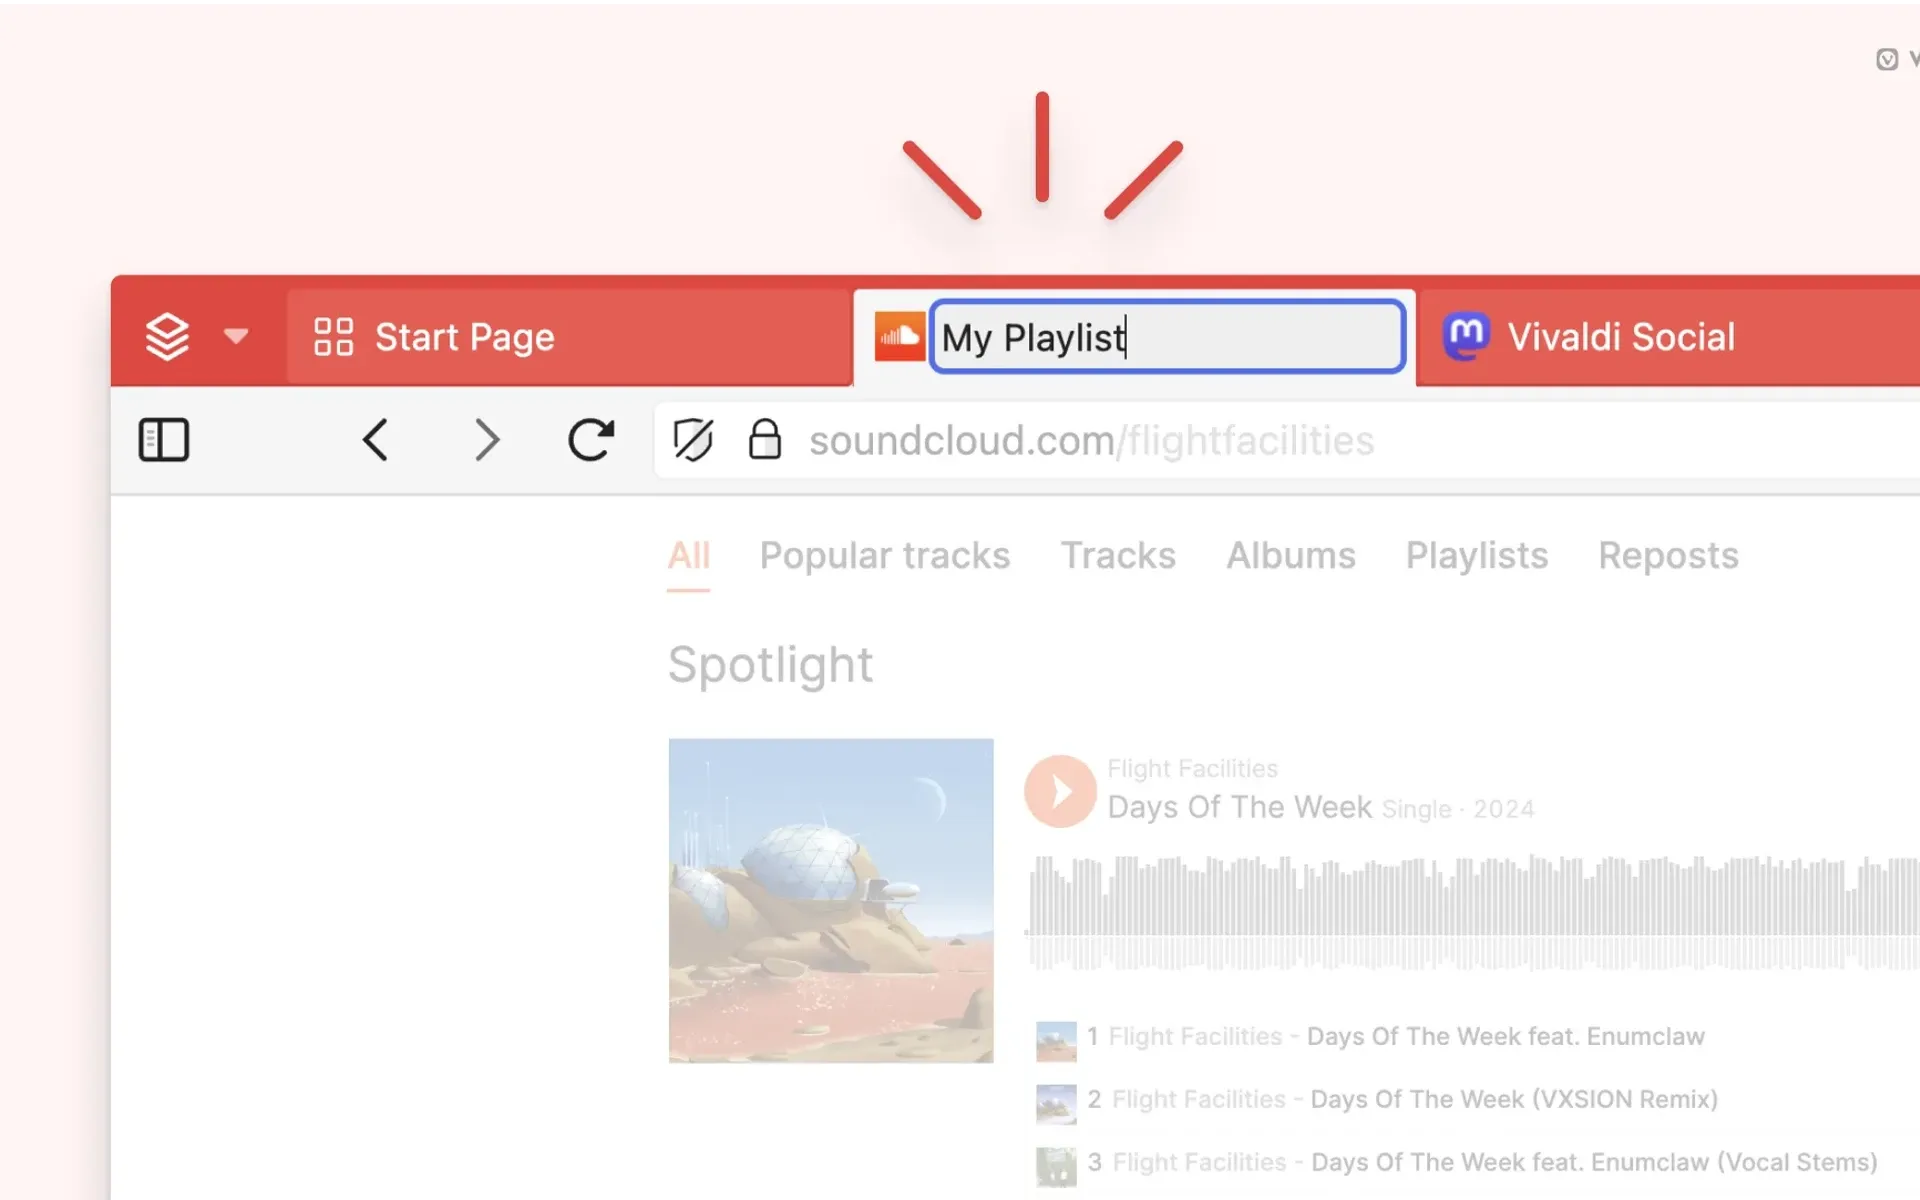Screen dimensions: 1920x1200
Task: Open the Playlists tab
Action: (x=1477, y=556)
